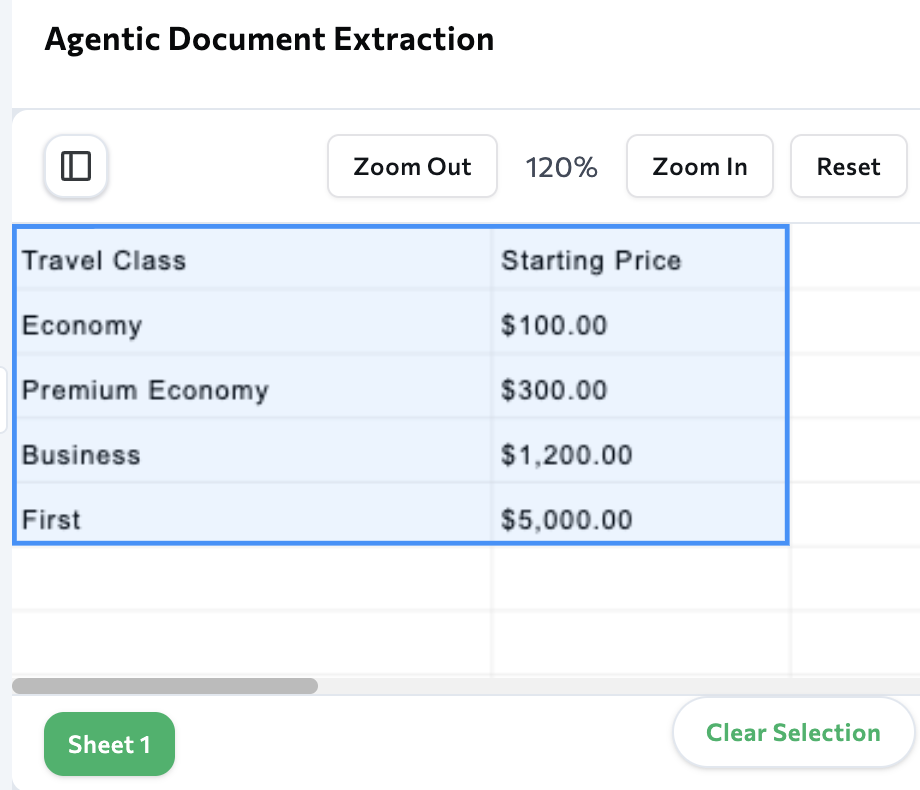Click the $100.00 price cell
The height and width of the screenshot is (790, 920).
coord(554,325)
